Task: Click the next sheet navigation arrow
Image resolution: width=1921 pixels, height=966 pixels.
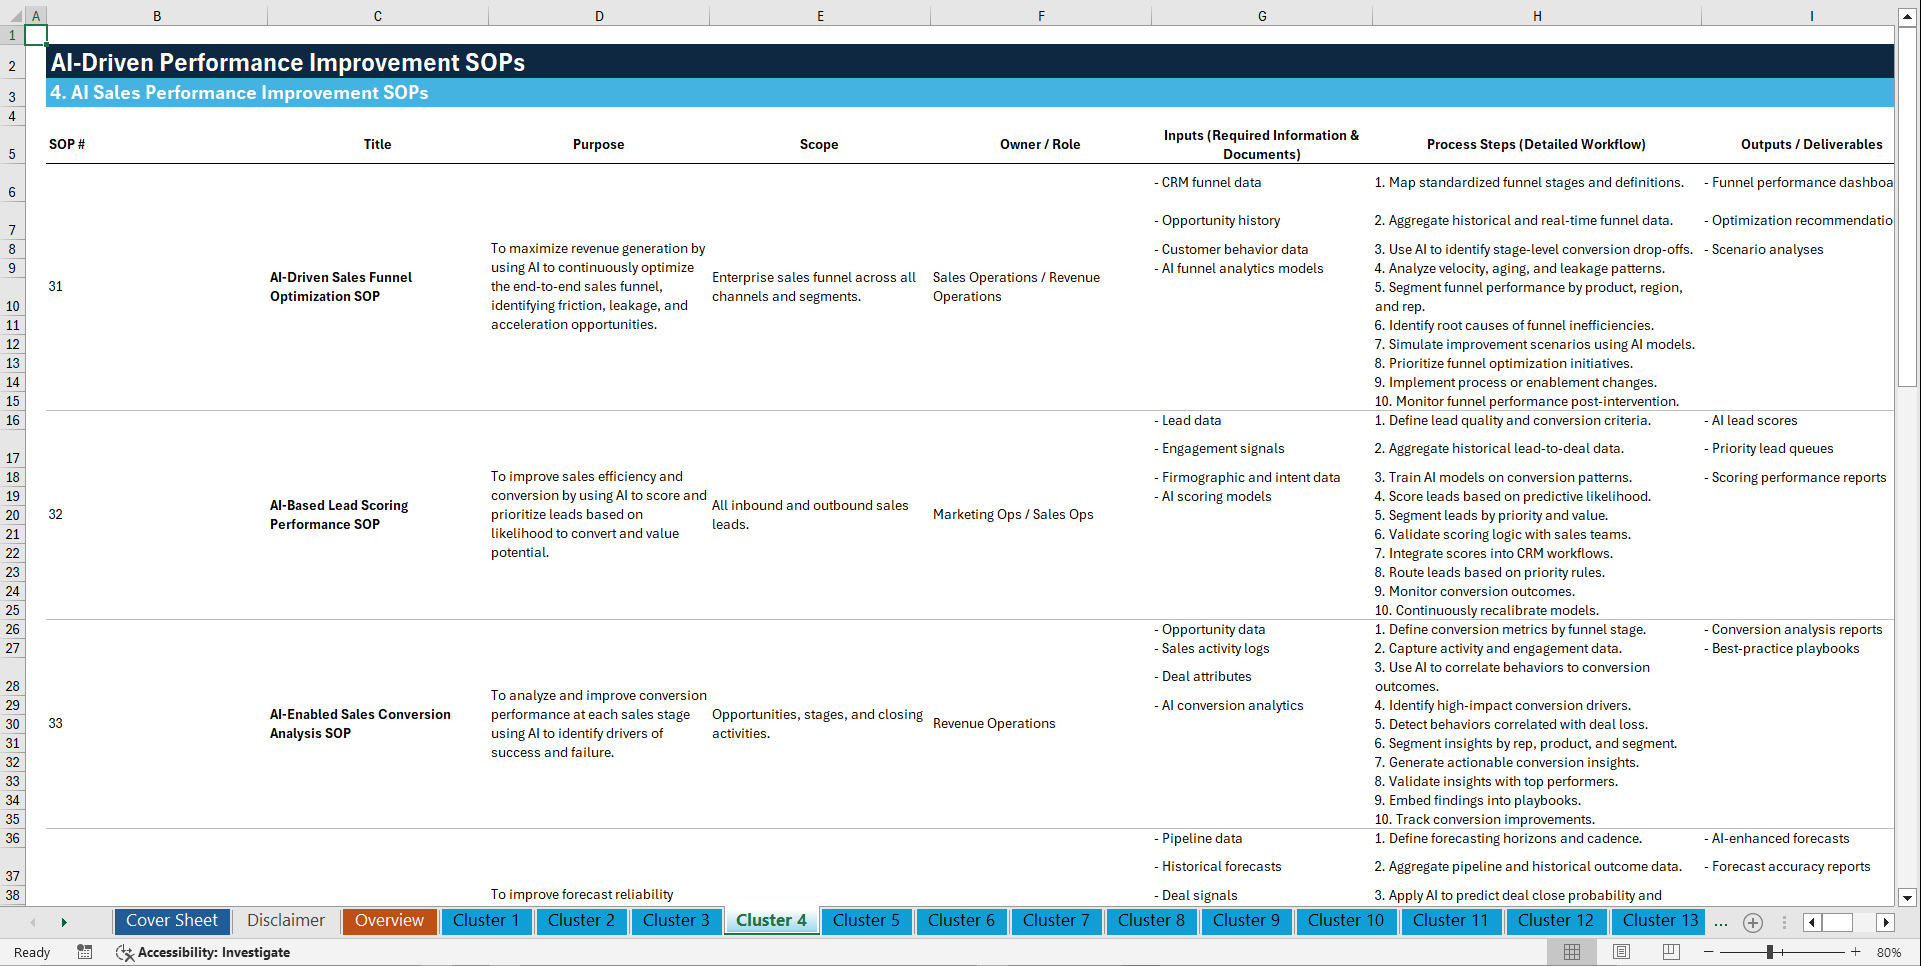Action: click(64, 921)
